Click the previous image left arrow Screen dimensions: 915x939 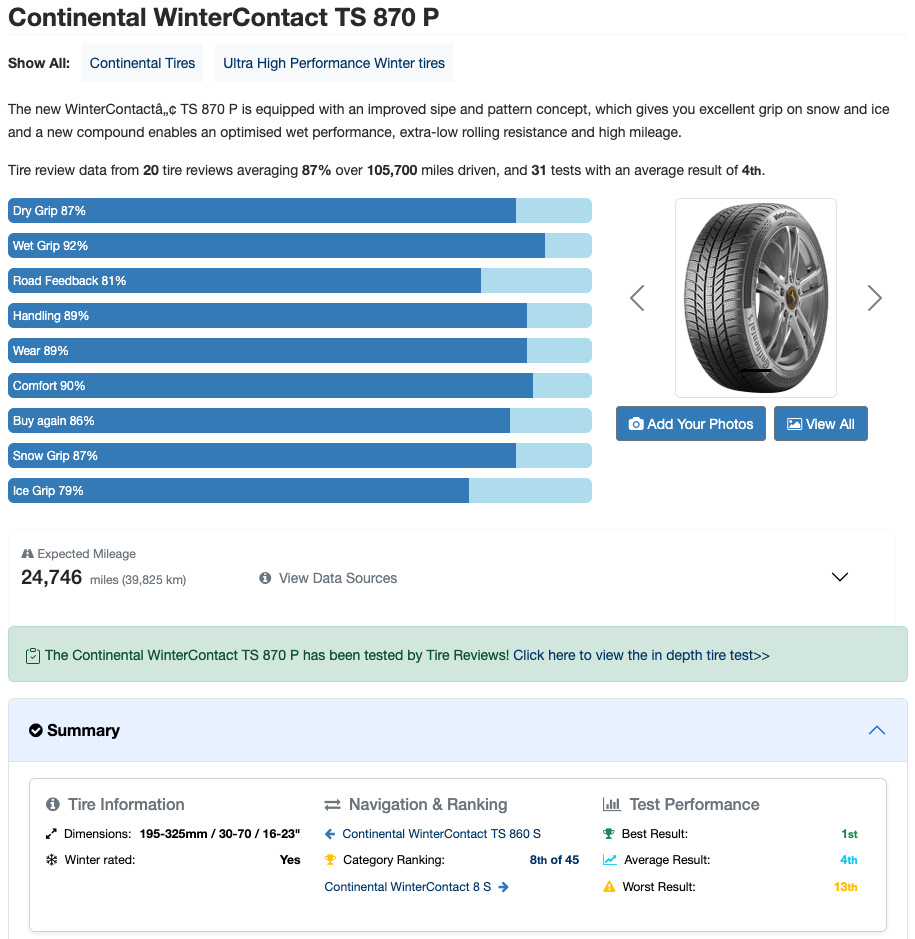(637, 298)
